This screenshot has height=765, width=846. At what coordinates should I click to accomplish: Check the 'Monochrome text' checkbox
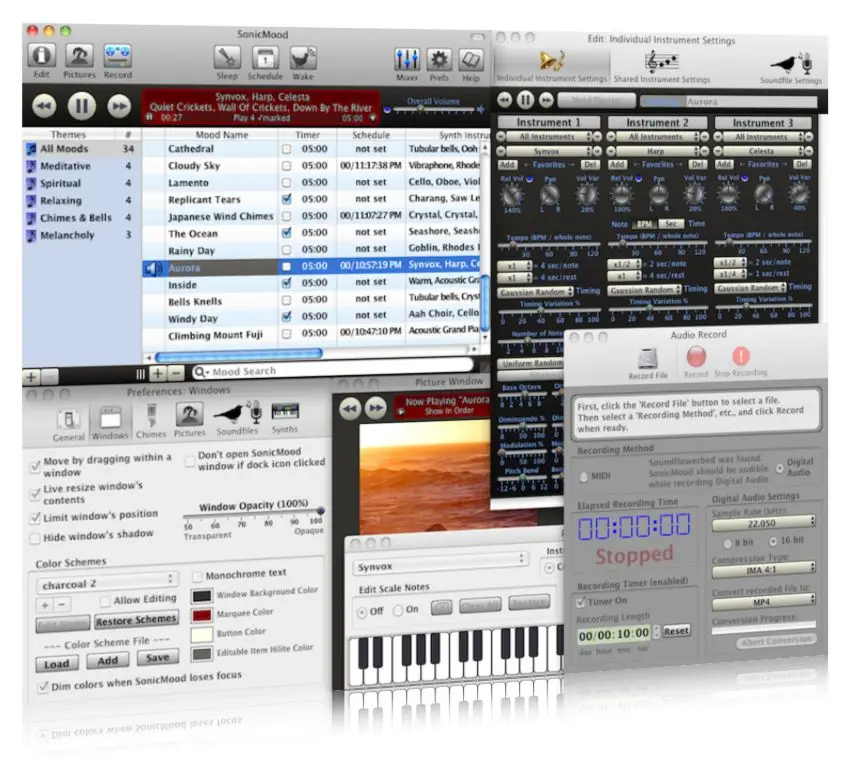197,577
